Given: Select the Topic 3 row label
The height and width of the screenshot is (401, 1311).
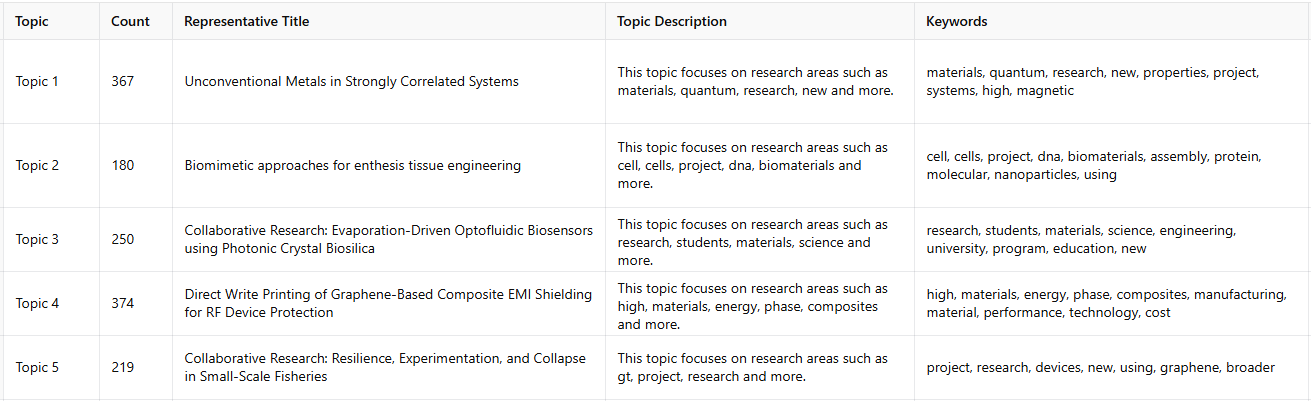Looking at the screenshot, I should pos(37,240).
